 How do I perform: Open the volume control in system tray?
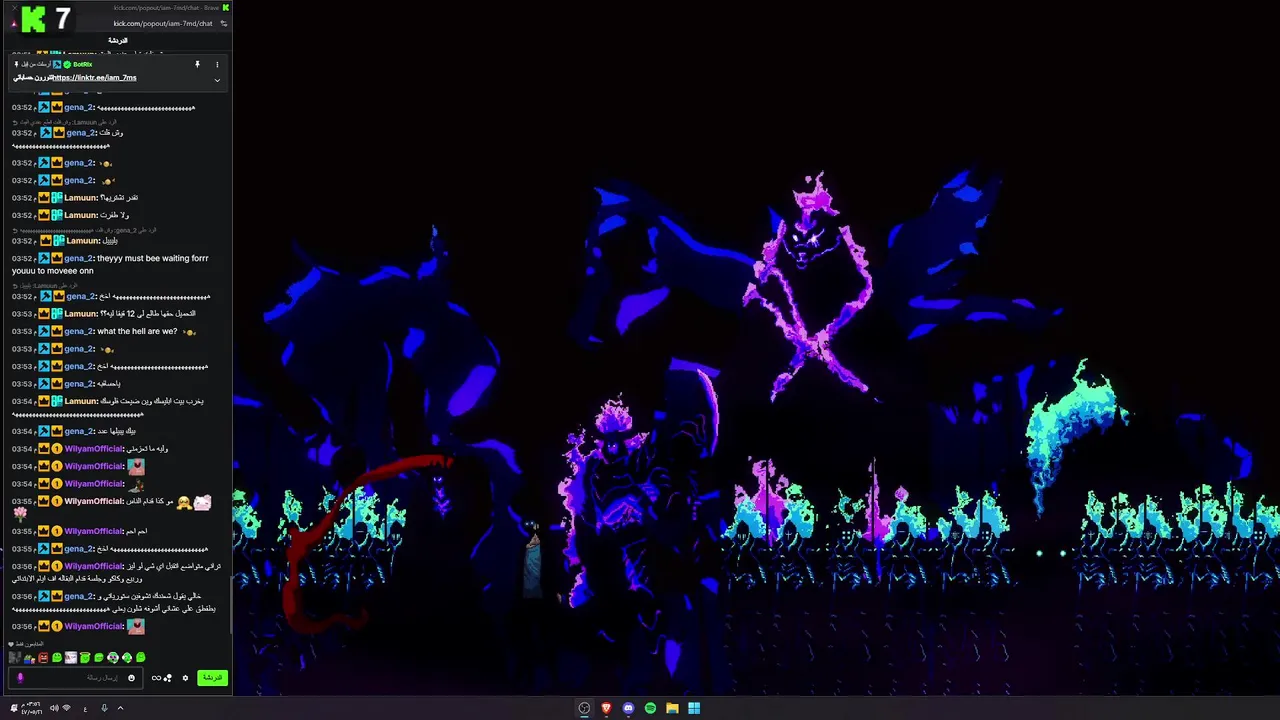[54, 708]
